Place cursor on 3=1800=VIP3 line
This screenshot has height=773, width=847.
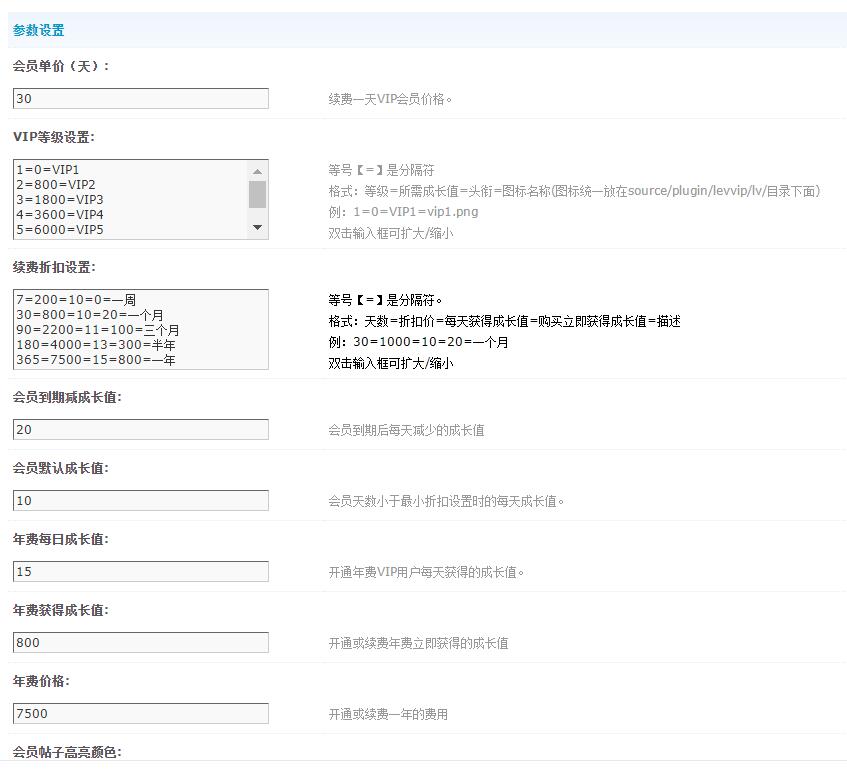tap(60, 200)
